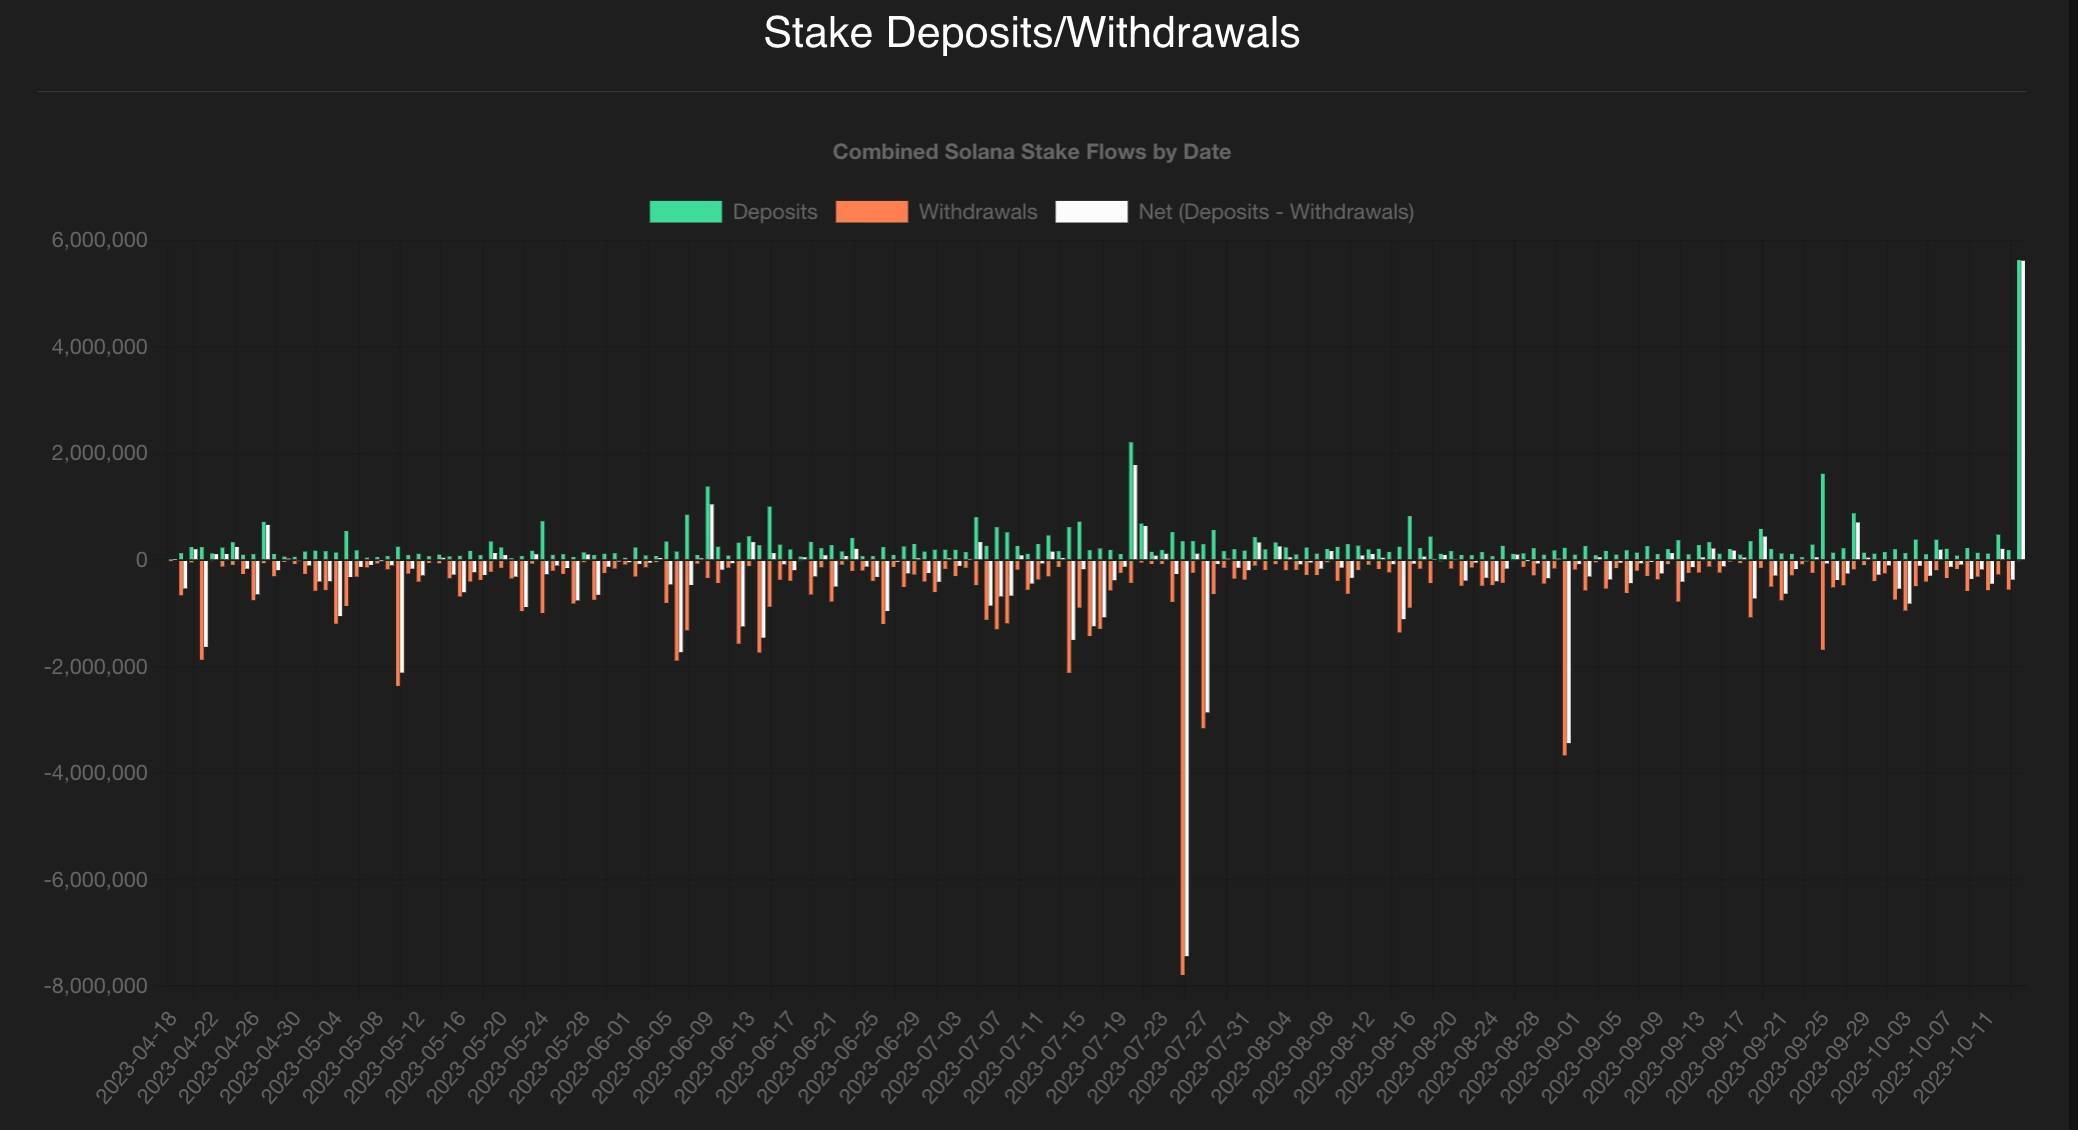
Task: Click the 2023-09-01 date label
Action: (1541, 1057)
